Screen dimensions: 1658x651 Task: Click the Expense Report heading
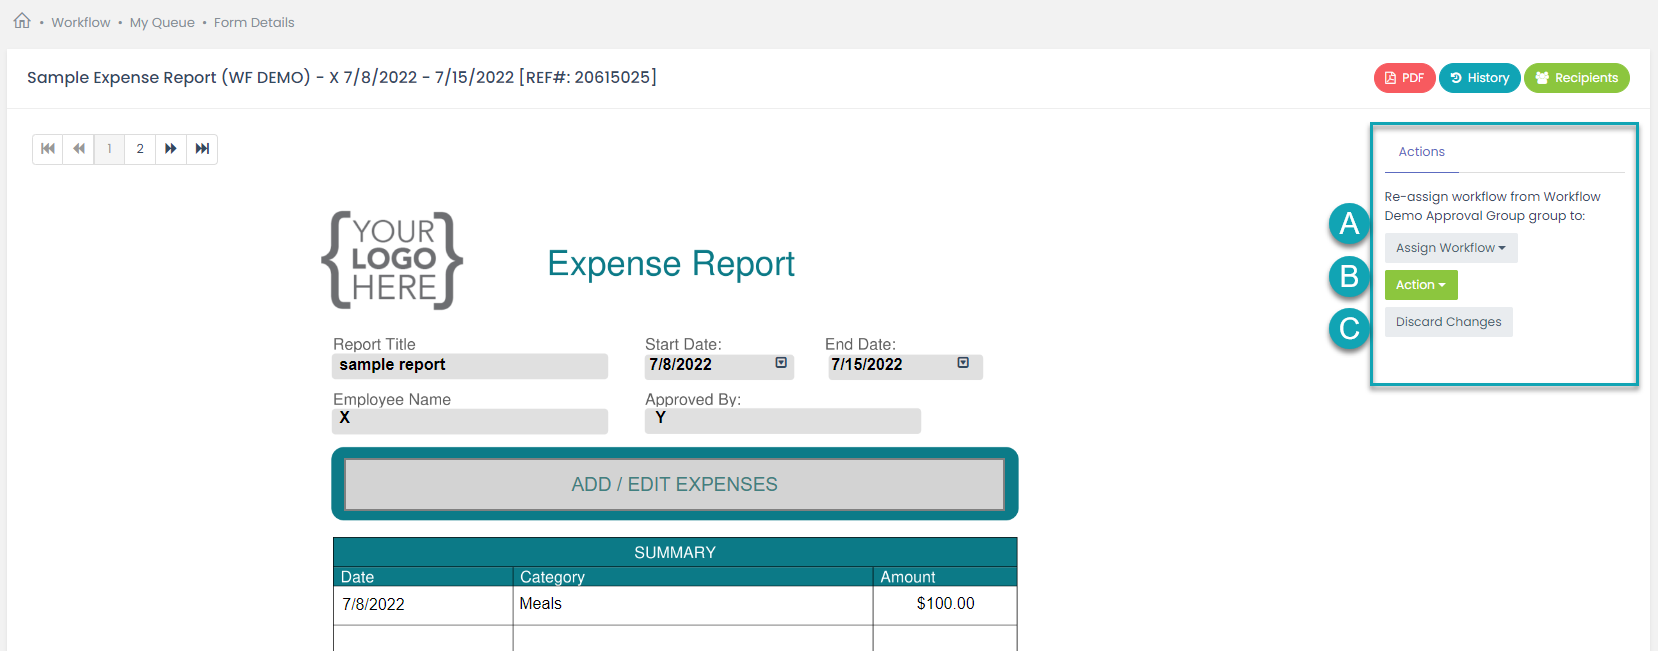click(671, 264)
